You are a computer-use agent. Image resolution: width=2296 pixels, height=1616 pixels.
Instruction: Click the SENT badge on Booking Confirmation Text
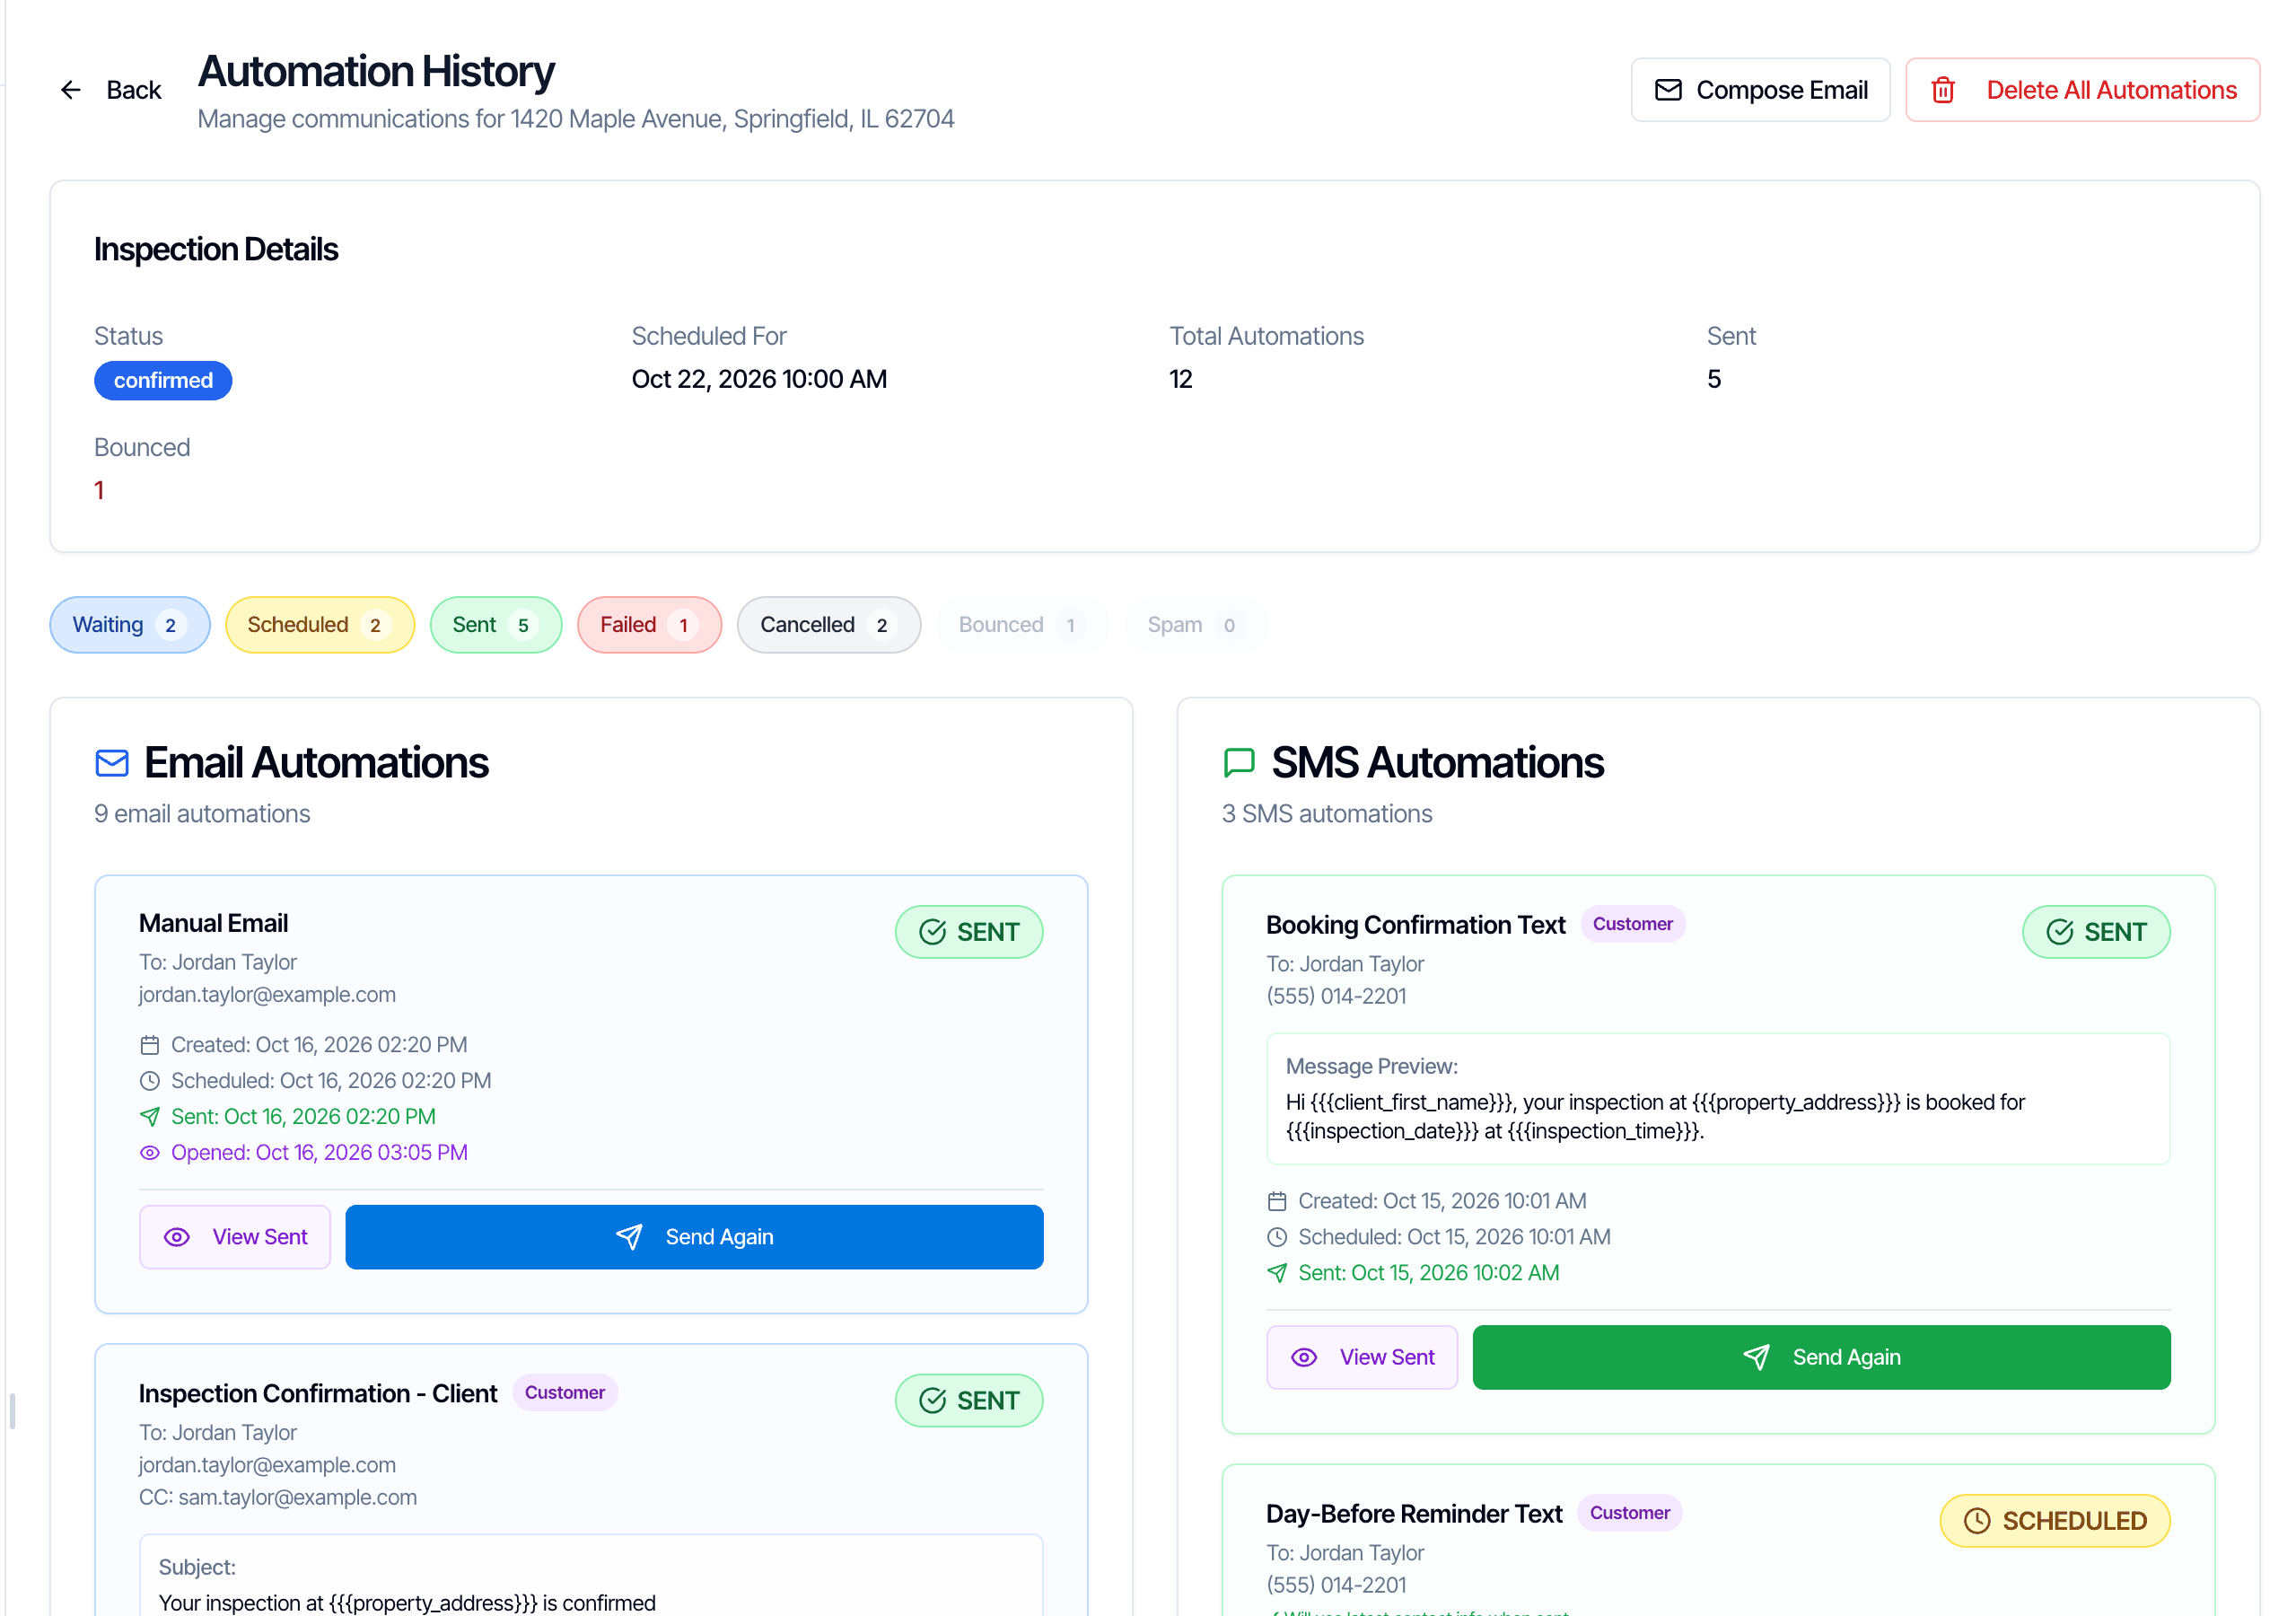click(x=2096, y=932)
